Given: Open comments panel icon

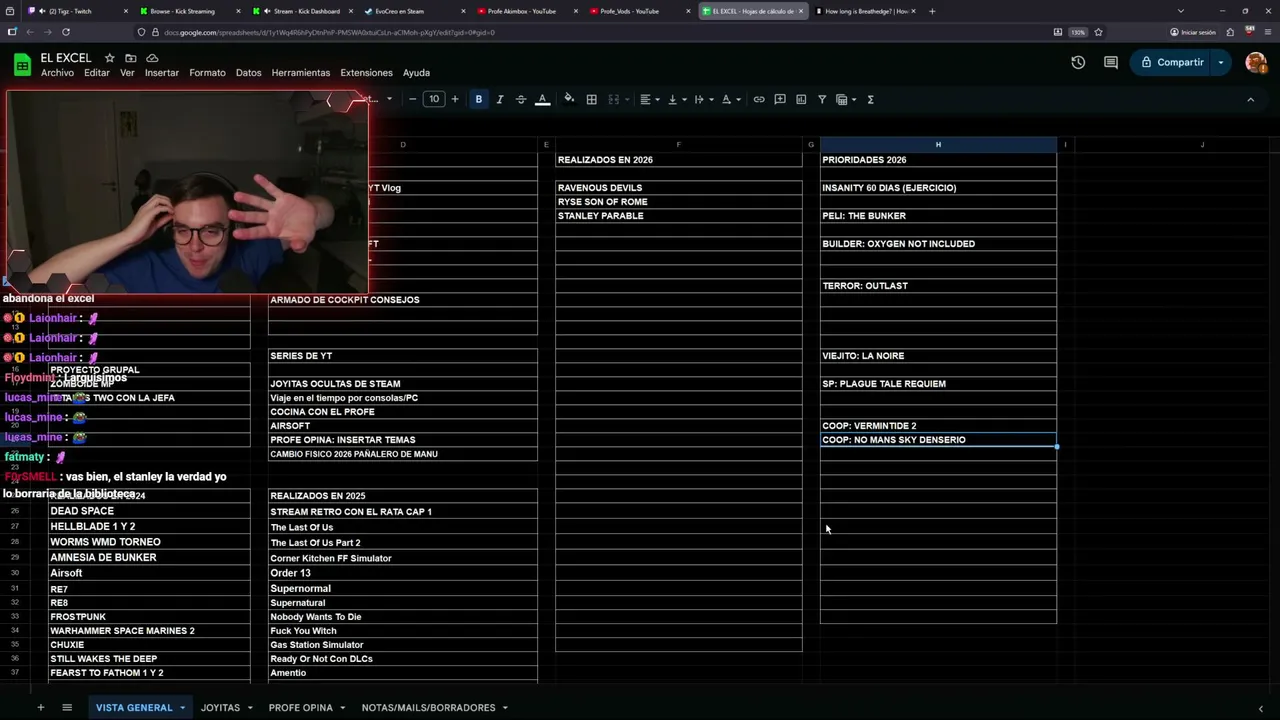Looking at the screenshot, I should [x=1111, y=62].
